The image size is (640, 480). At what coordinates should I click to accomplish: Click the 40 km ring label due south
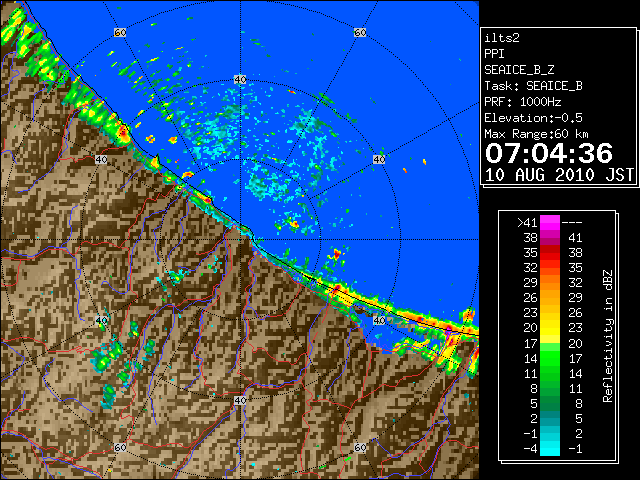(x=240, y=400)
